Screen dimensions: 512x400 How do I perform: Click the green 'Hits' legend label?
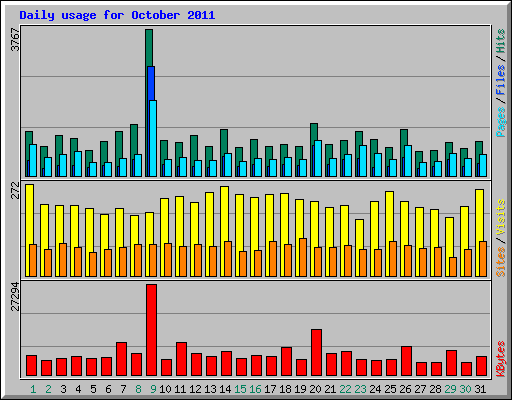tap(501, 41)
